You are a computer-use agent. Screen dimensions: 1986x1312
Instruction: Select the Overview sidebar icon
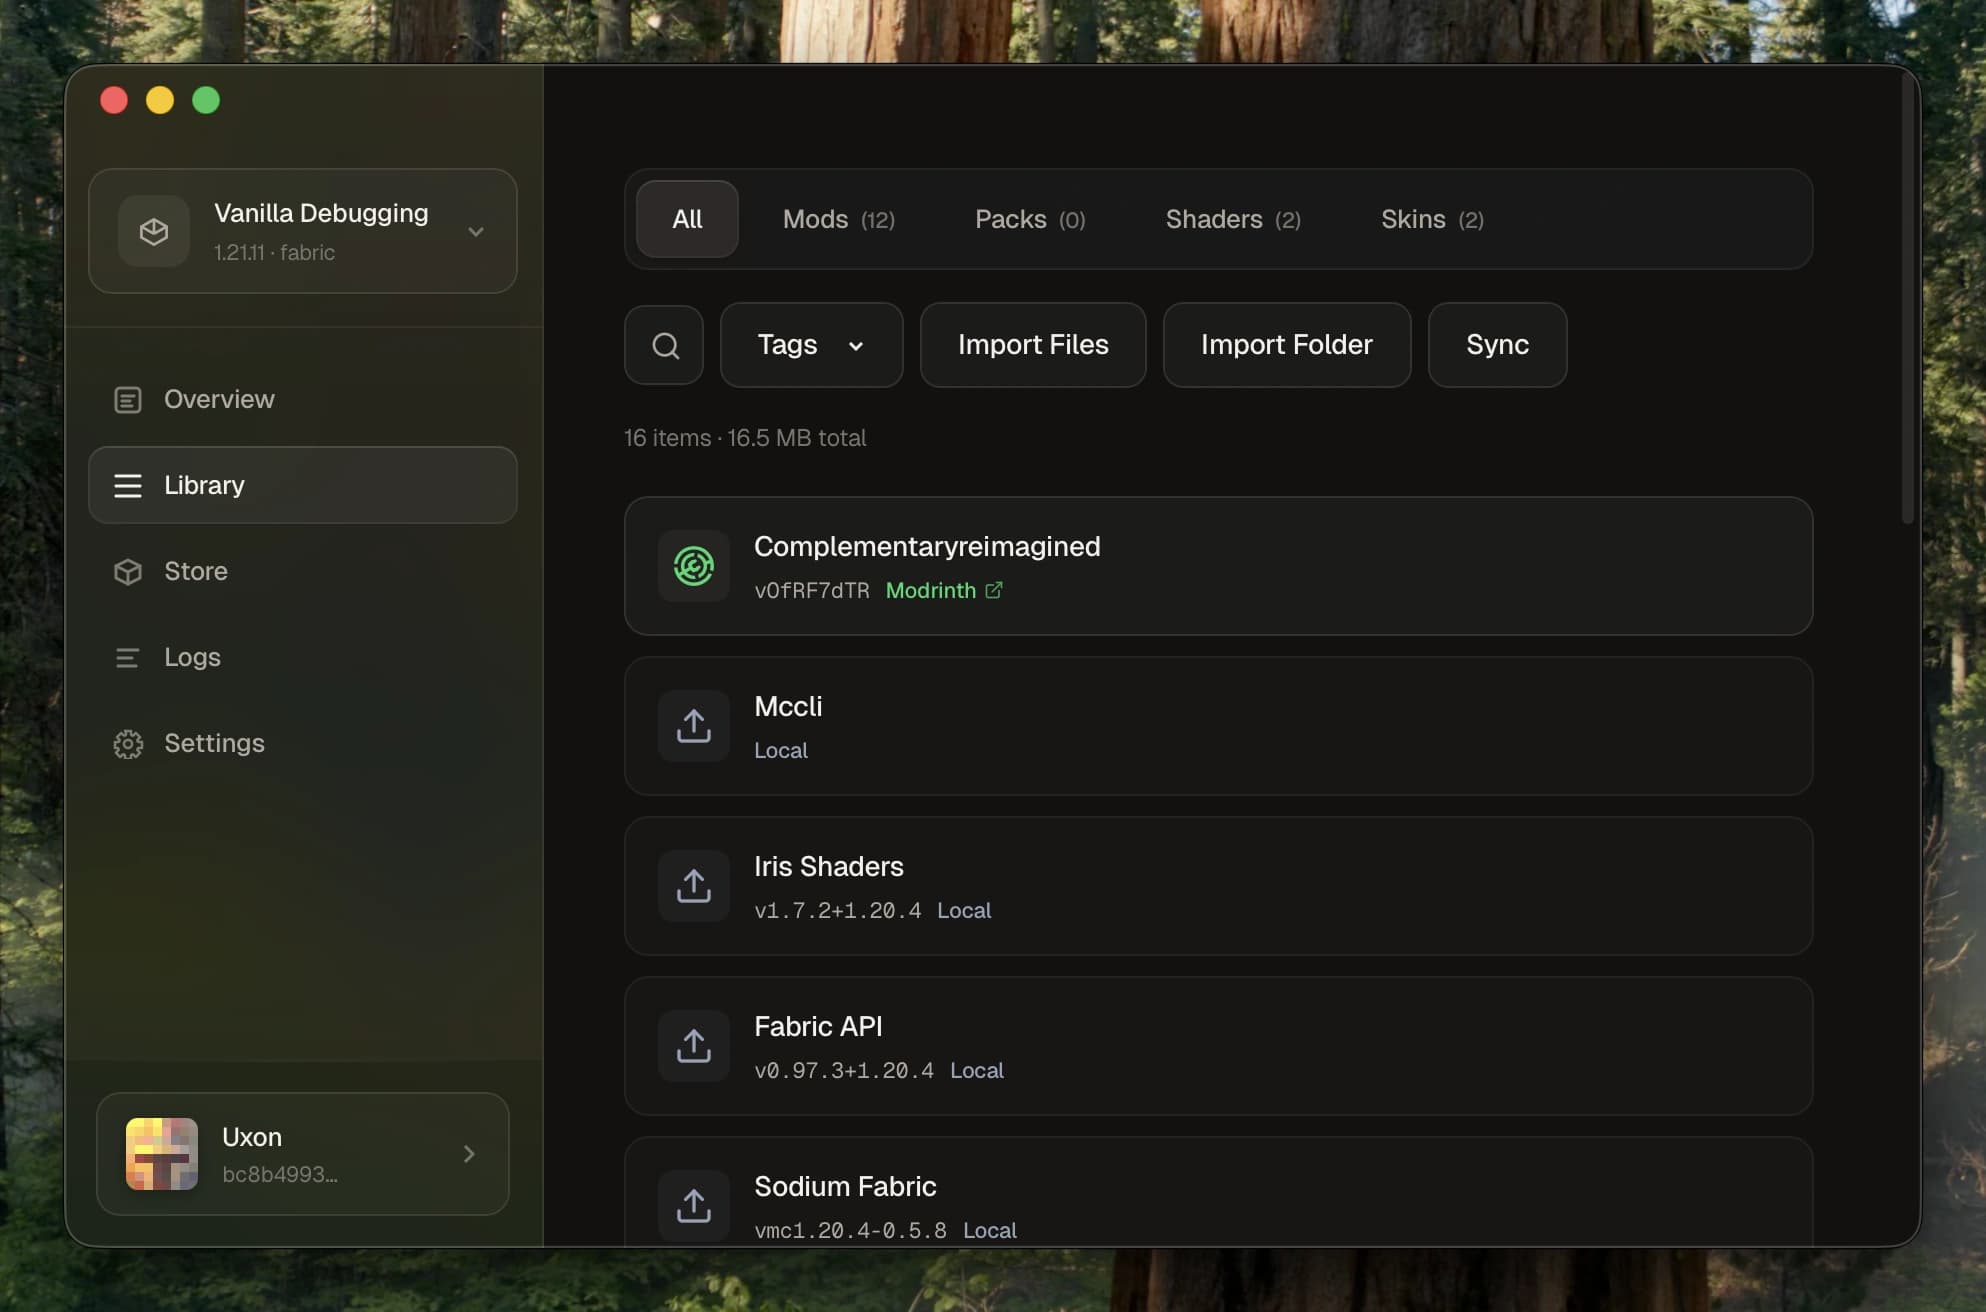click(x=128, y=399)
